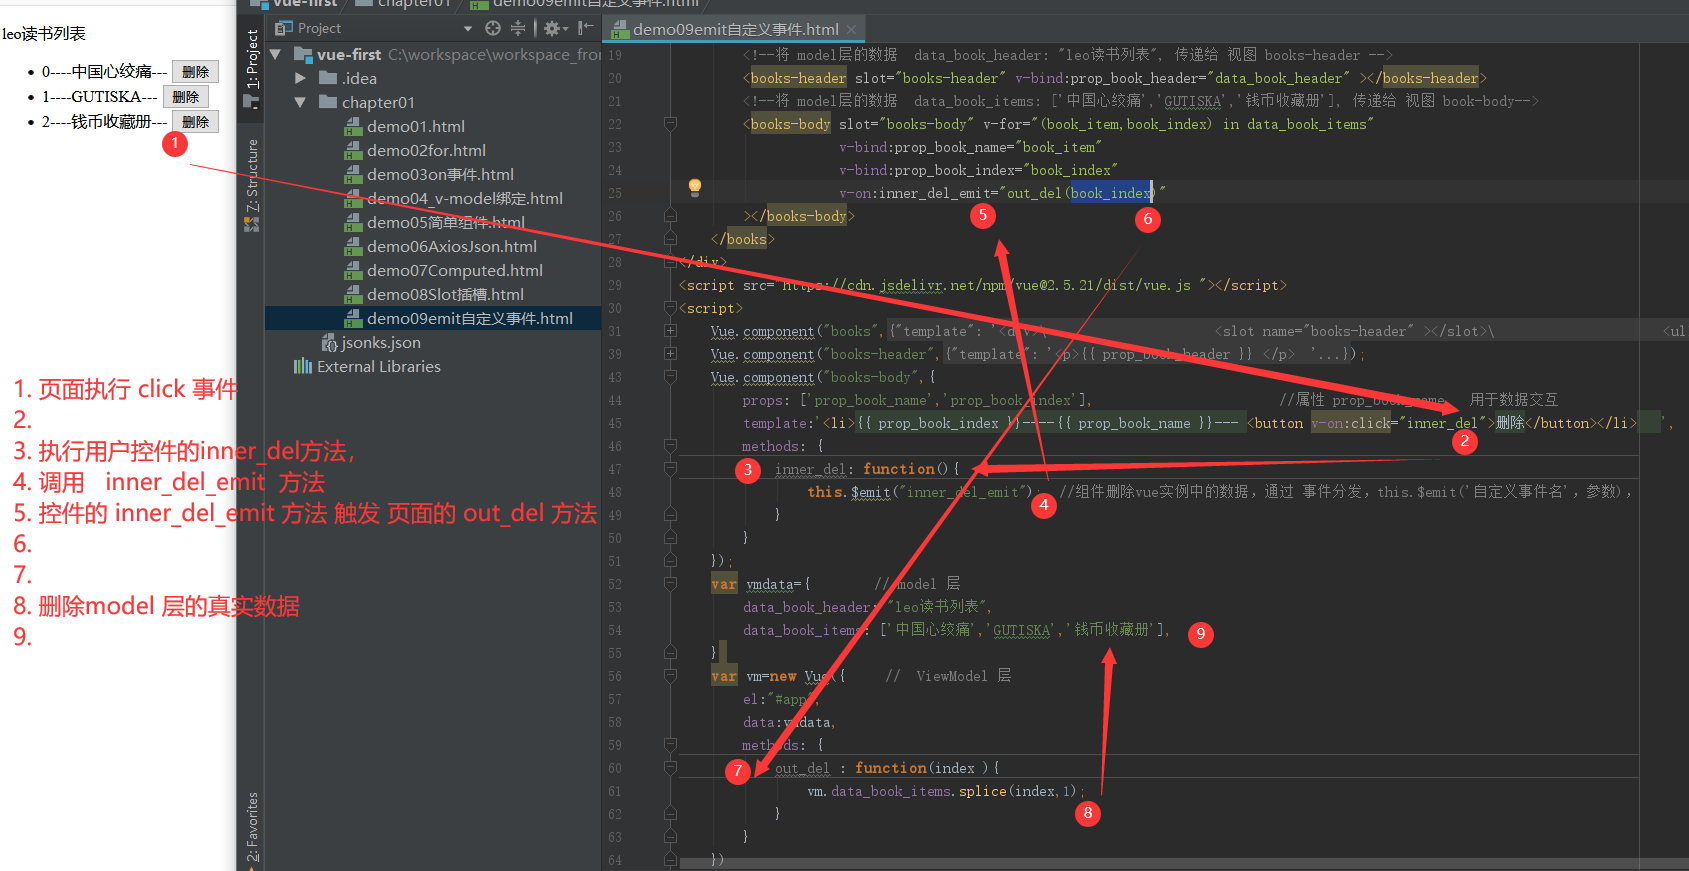Image resolution: width=1689 pixels, height=871 pixels.
Task: Collapse the fold marker on line 43
Action: point(670,377)
